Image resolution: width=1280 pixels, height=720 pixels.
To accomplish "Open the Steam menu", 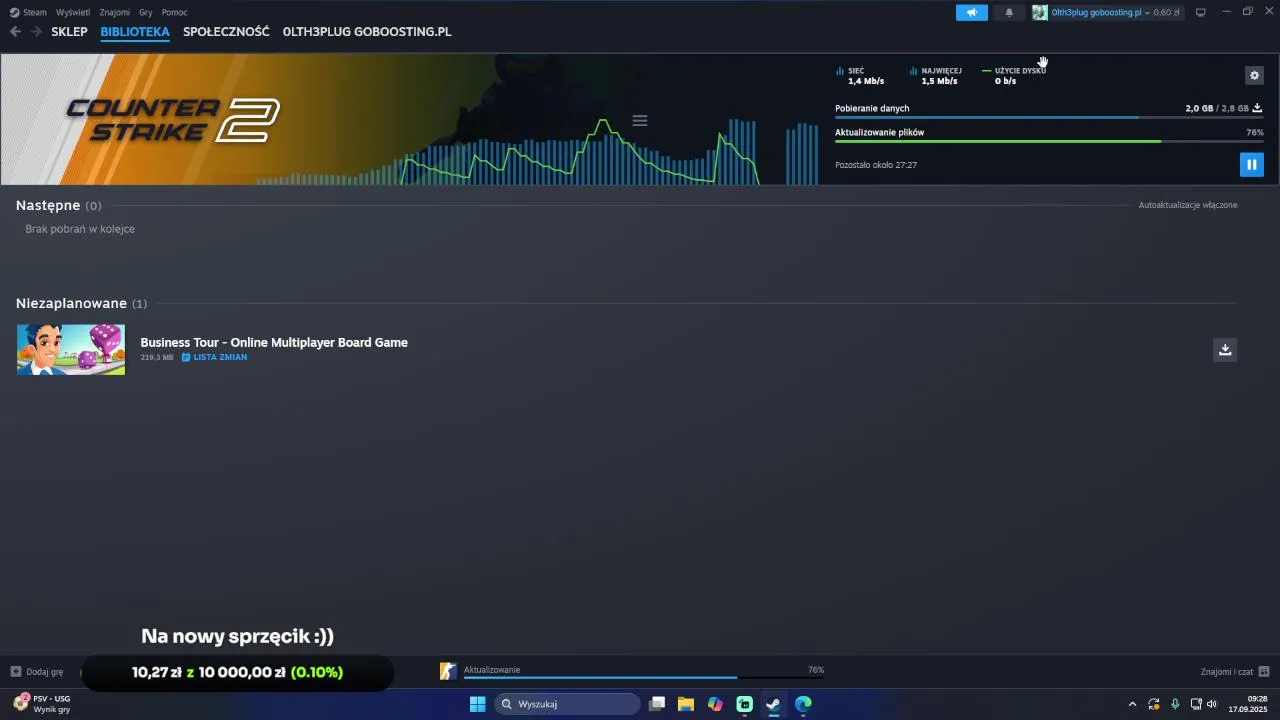I will pos(28,12).
